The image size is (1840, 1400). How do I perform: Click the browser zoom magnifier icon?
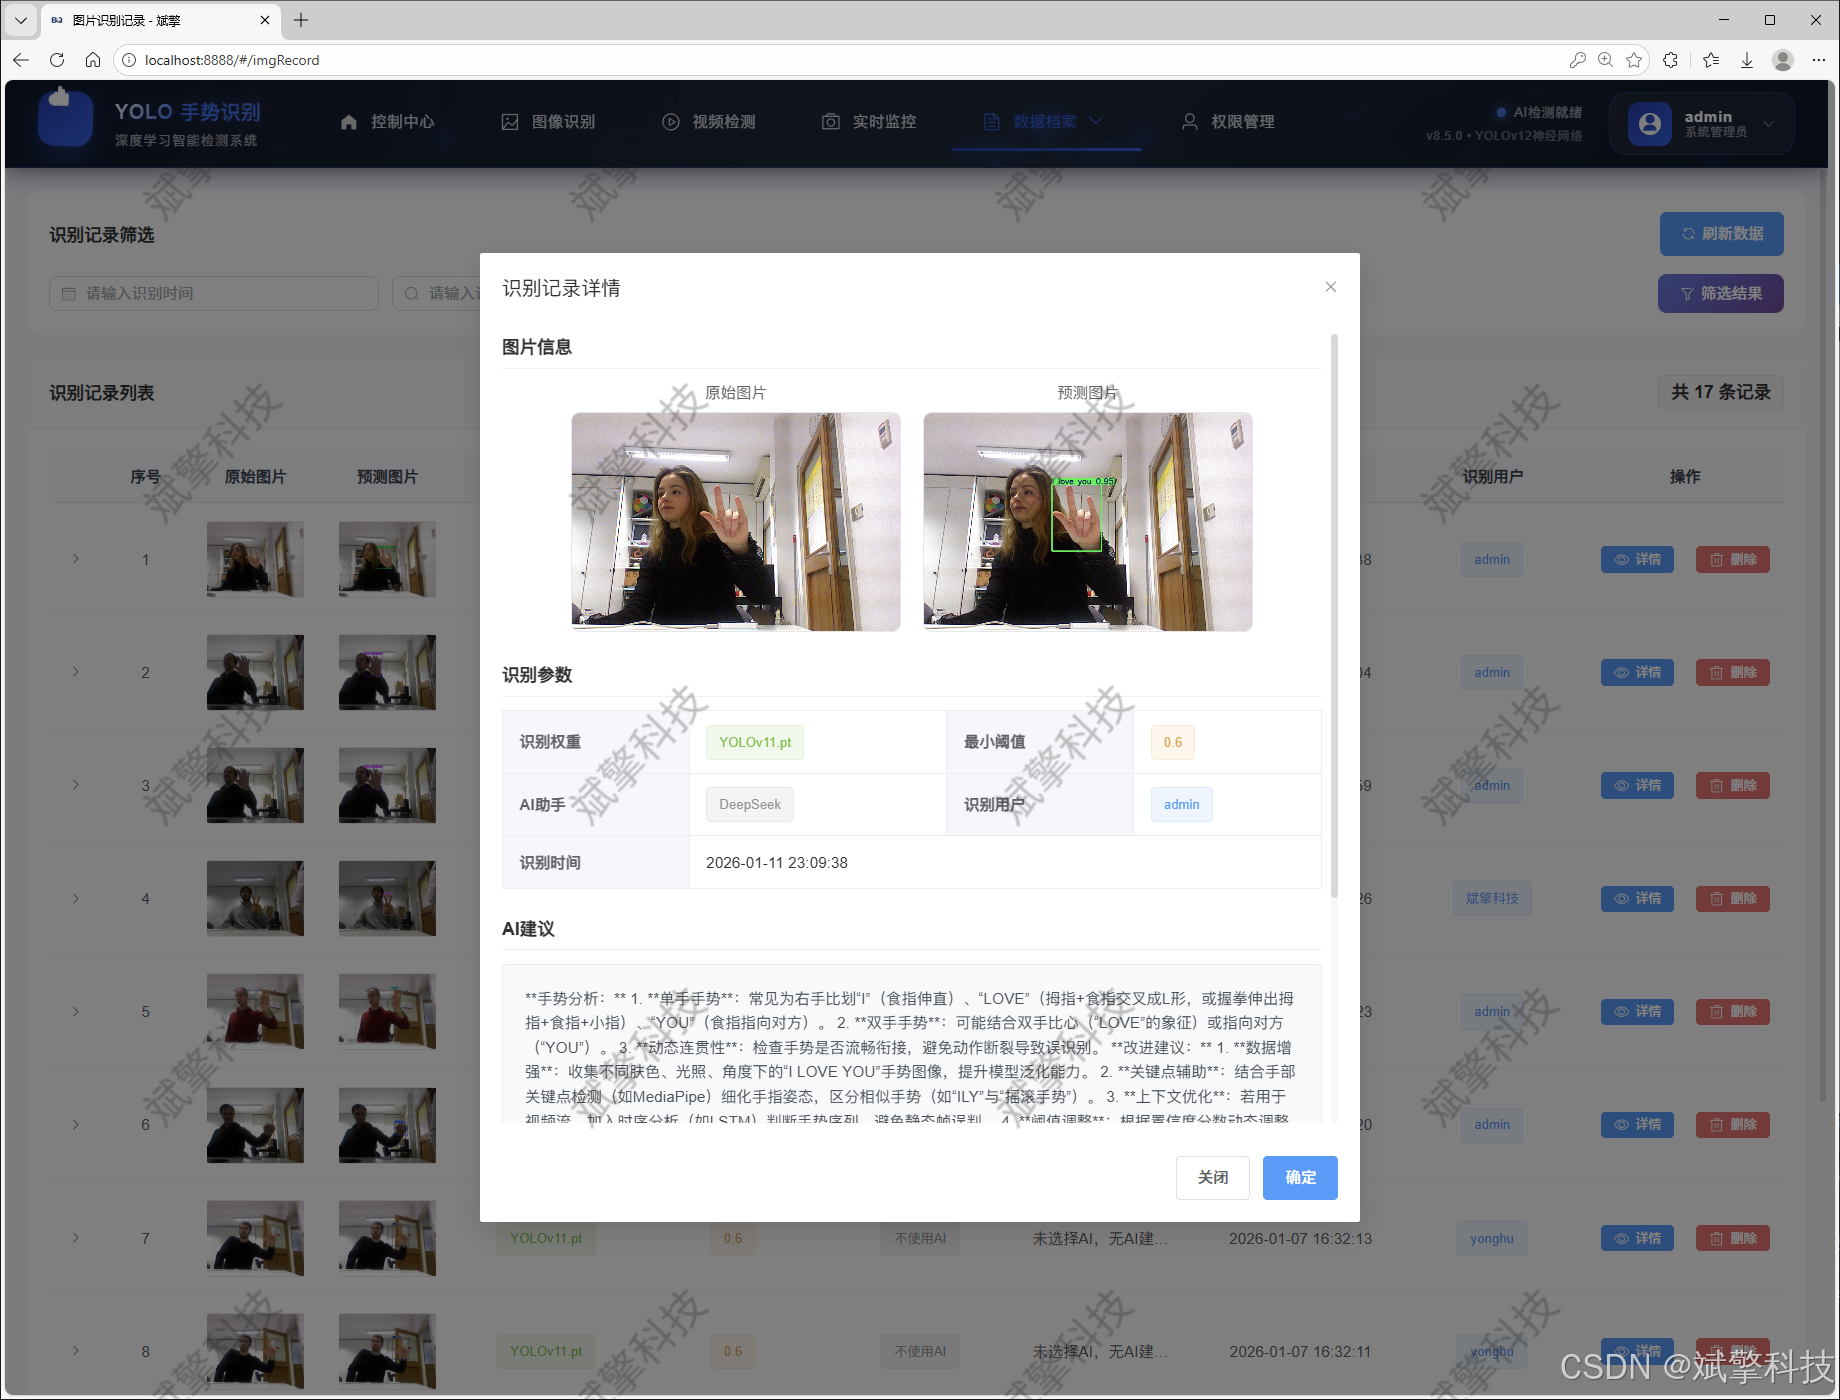(x=1605, y=60)
